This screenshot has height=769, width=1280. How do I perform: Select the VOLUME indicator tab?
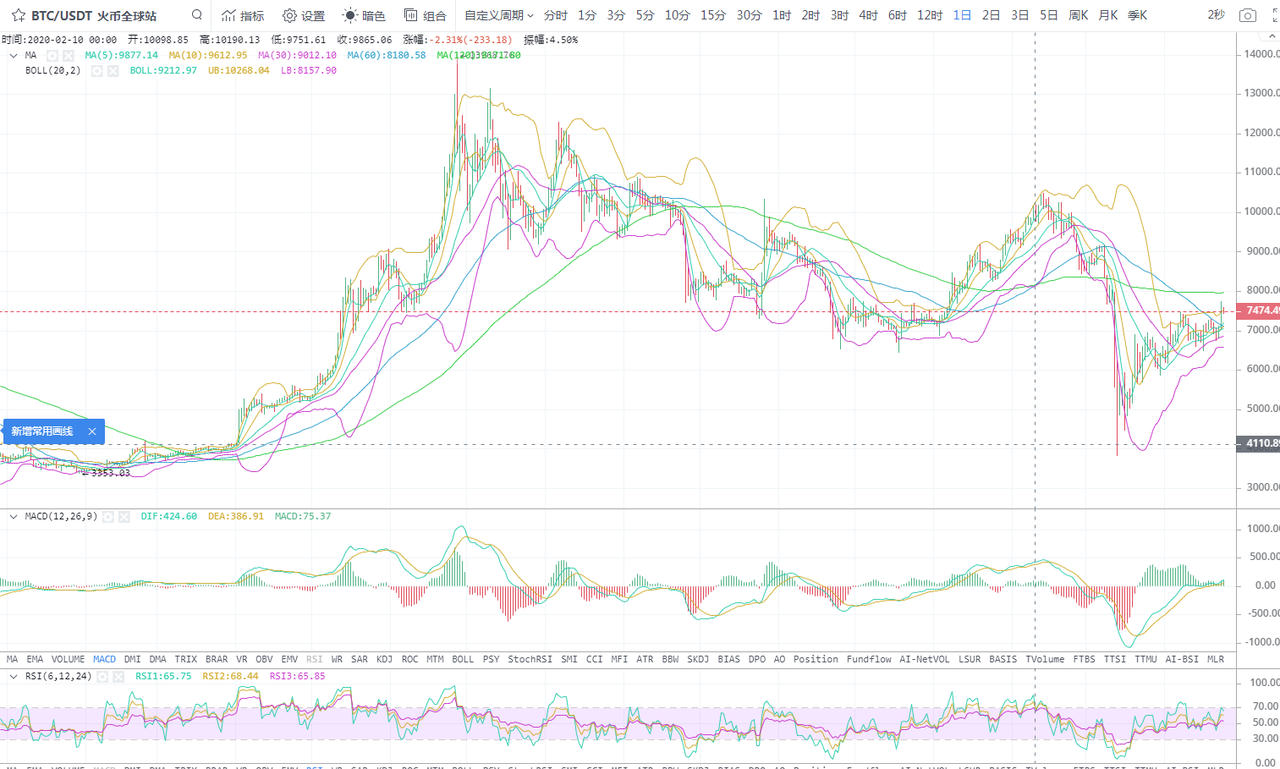click(x=68, y=660)
